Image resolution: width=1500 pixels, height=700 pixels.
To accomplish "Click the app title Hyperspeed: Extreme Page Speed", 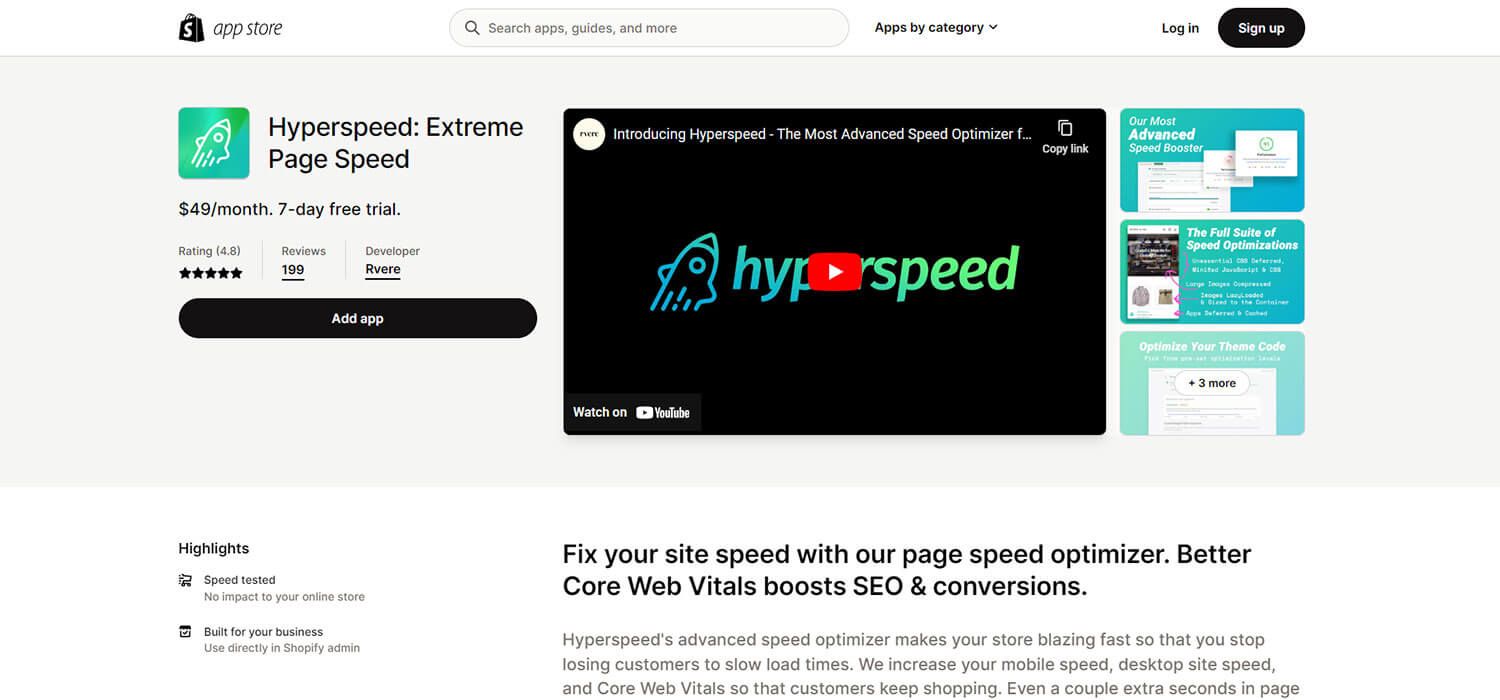I will pos(396,143).
